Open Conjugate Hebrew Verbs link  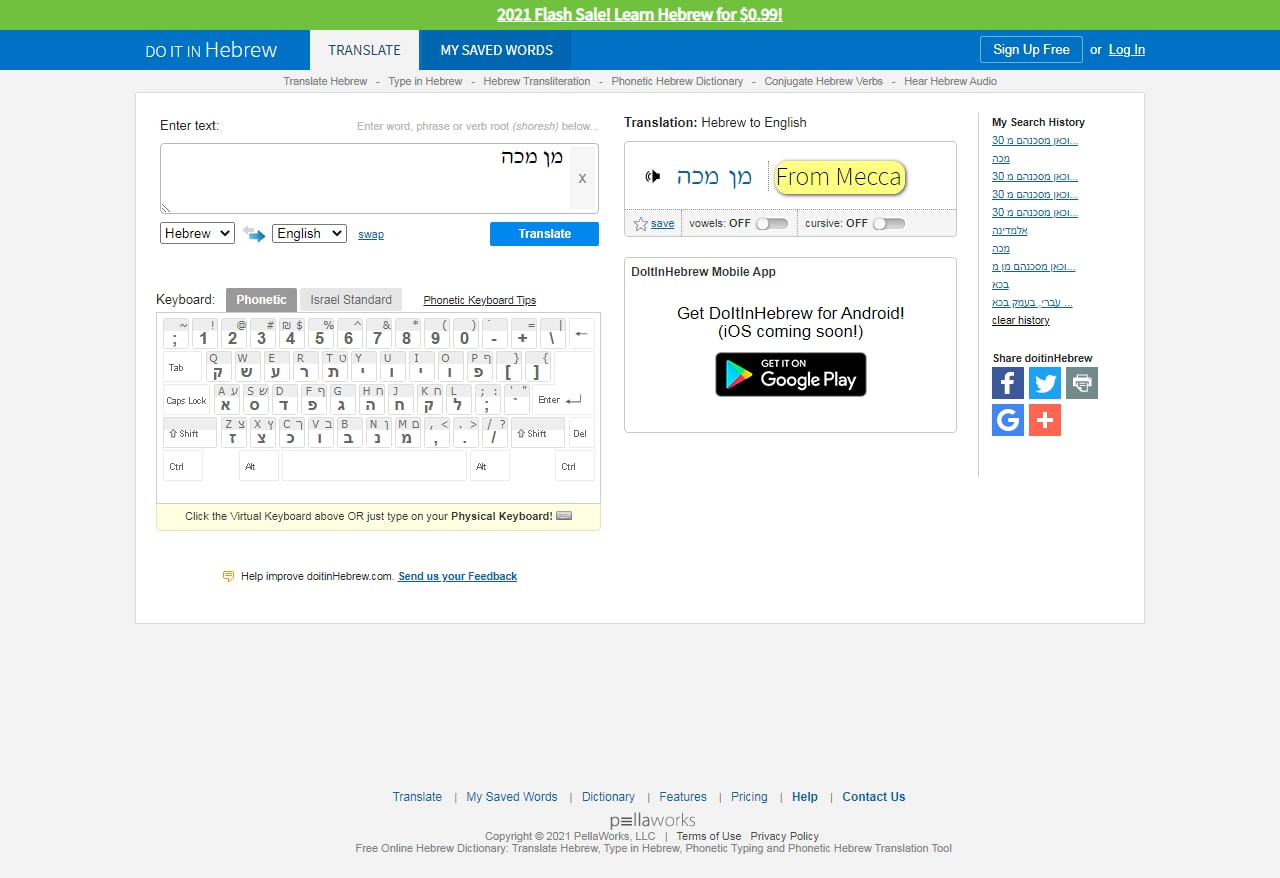(823, 81)
